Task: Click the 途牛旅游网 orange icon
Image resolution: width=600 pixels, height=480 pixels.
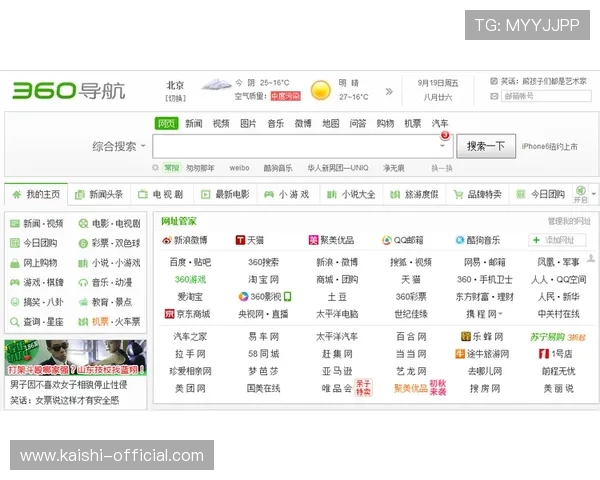Action: (460, 354)
